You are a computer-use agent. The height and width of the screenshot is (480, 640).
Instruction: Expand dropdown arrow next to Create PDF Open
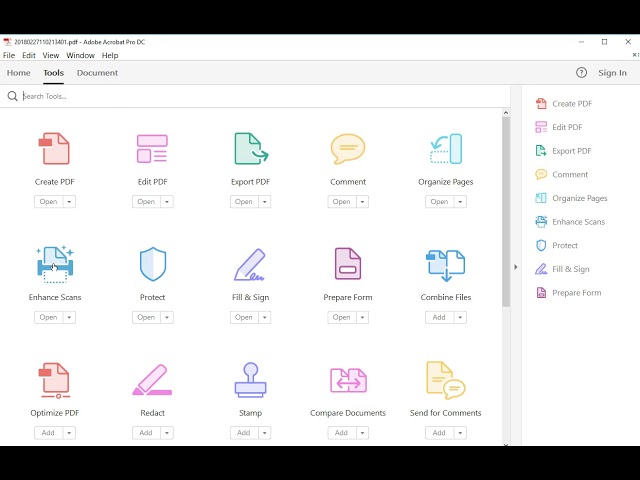pyautogui.click(x=69, y=202)
